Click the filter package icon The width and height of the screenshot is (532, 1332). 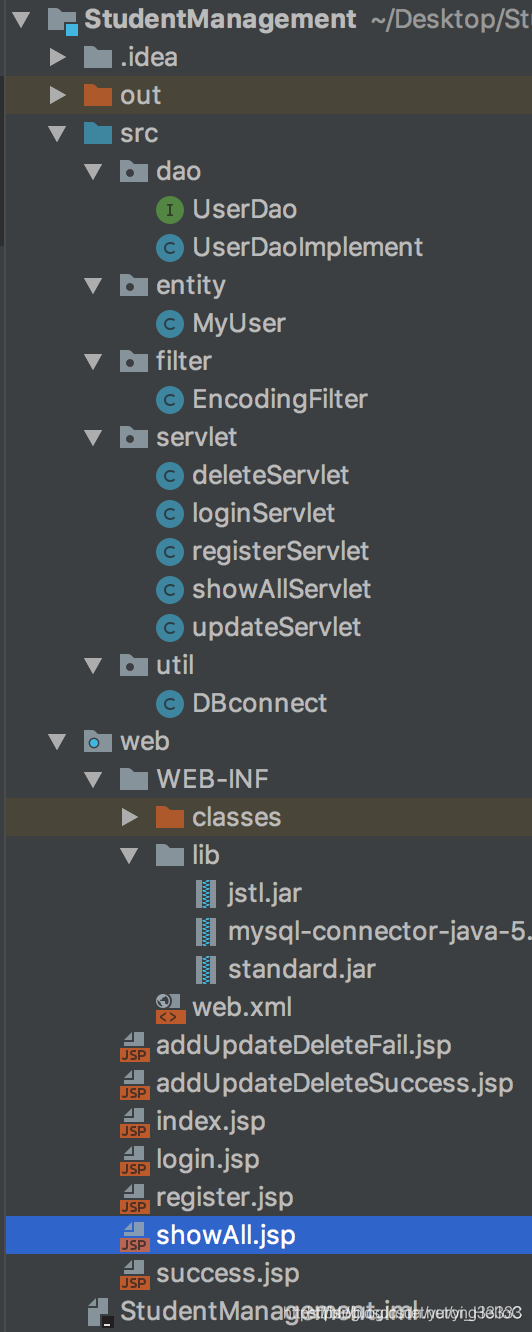coord(134,361)
